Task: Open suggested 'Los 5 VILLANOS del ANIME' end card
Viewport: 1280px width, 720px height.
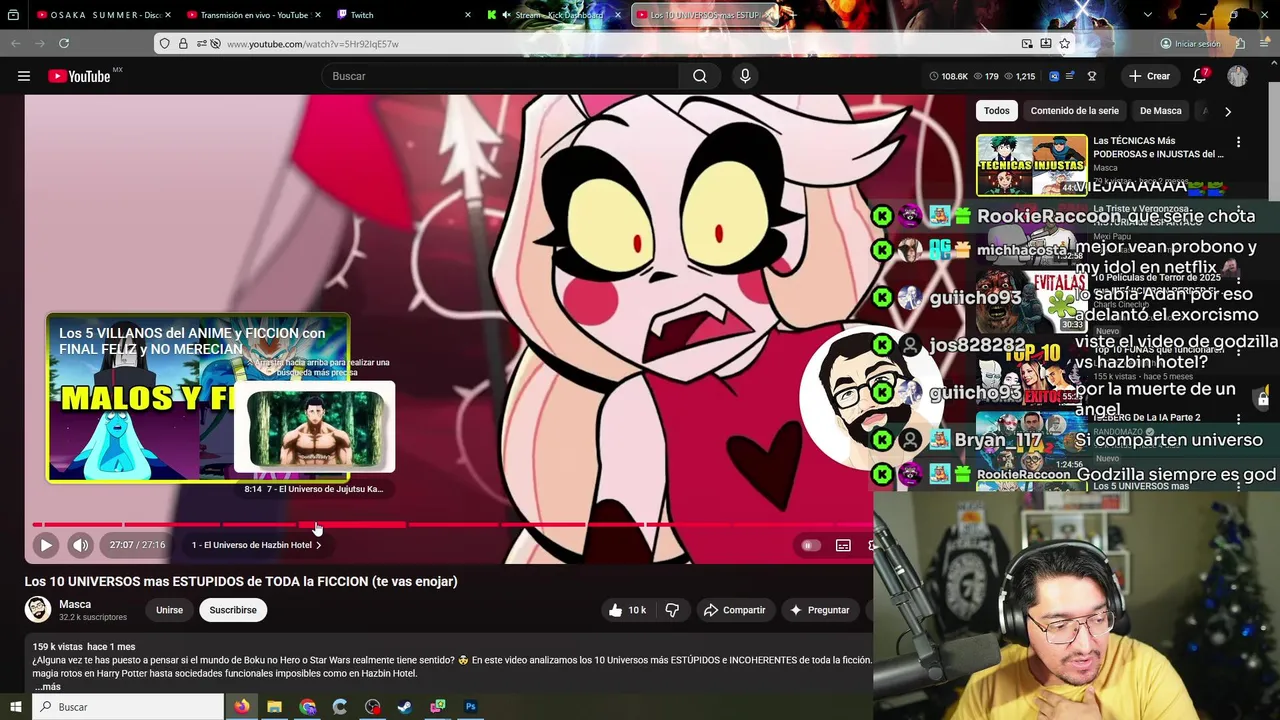Action: [198, 398]
